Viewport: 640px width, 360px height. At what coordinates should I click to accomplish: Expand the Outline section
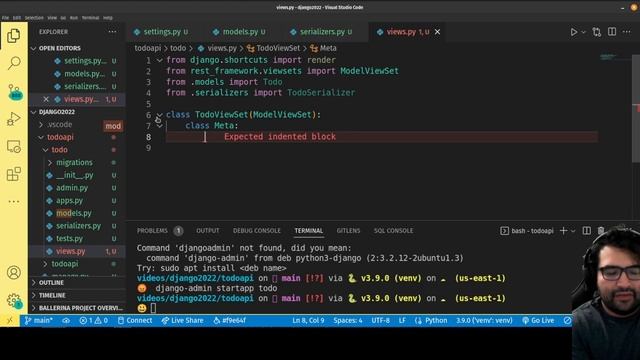(x=78, y=282)
